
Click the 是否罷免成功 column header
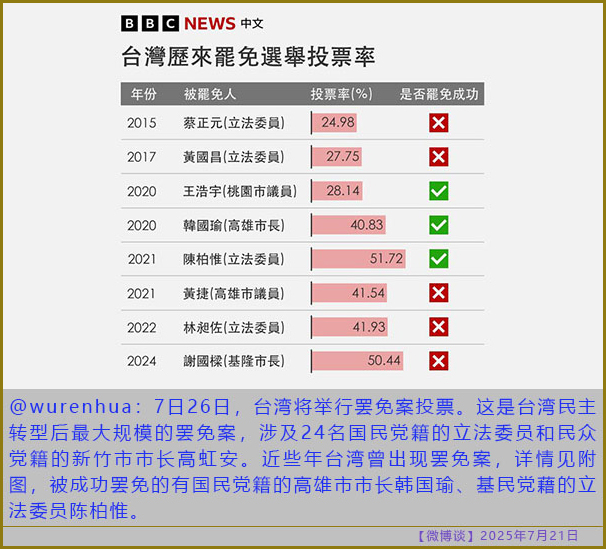click(439, 94)
